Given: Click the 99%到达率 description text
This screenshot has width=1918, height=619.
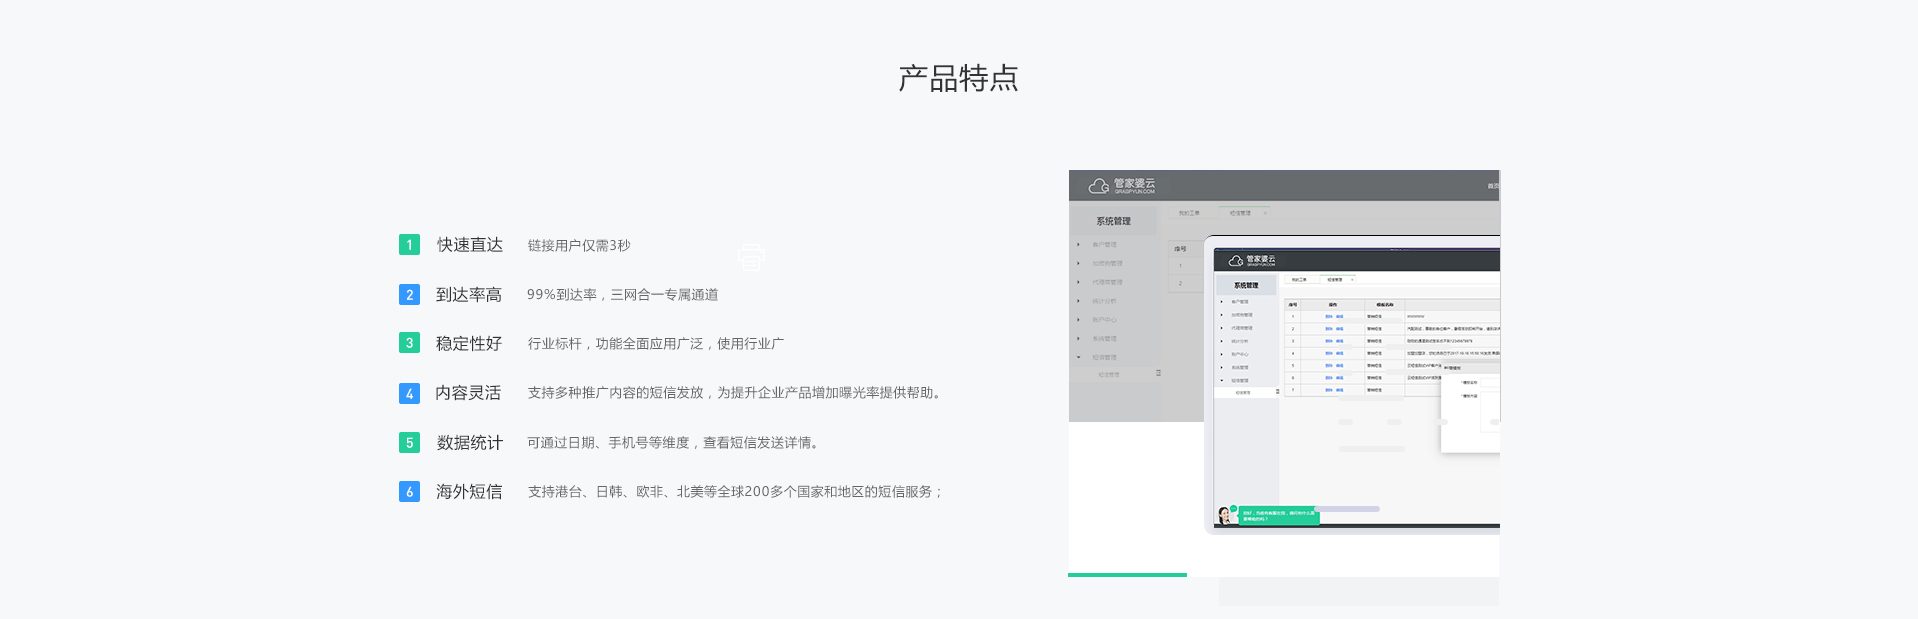Looking at the screenshot, I should click(x=622, y=295).
